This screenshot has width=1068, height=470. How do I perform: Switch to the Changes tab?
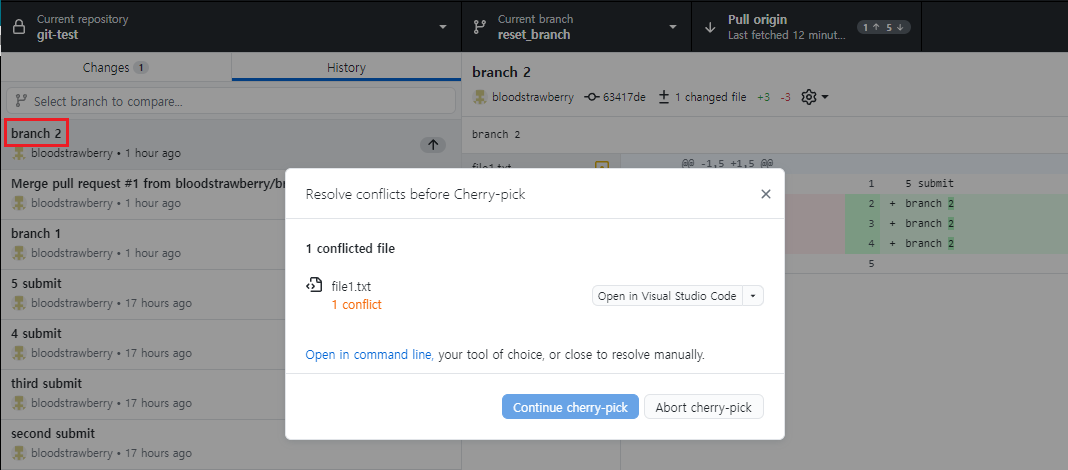pos(116,67)
